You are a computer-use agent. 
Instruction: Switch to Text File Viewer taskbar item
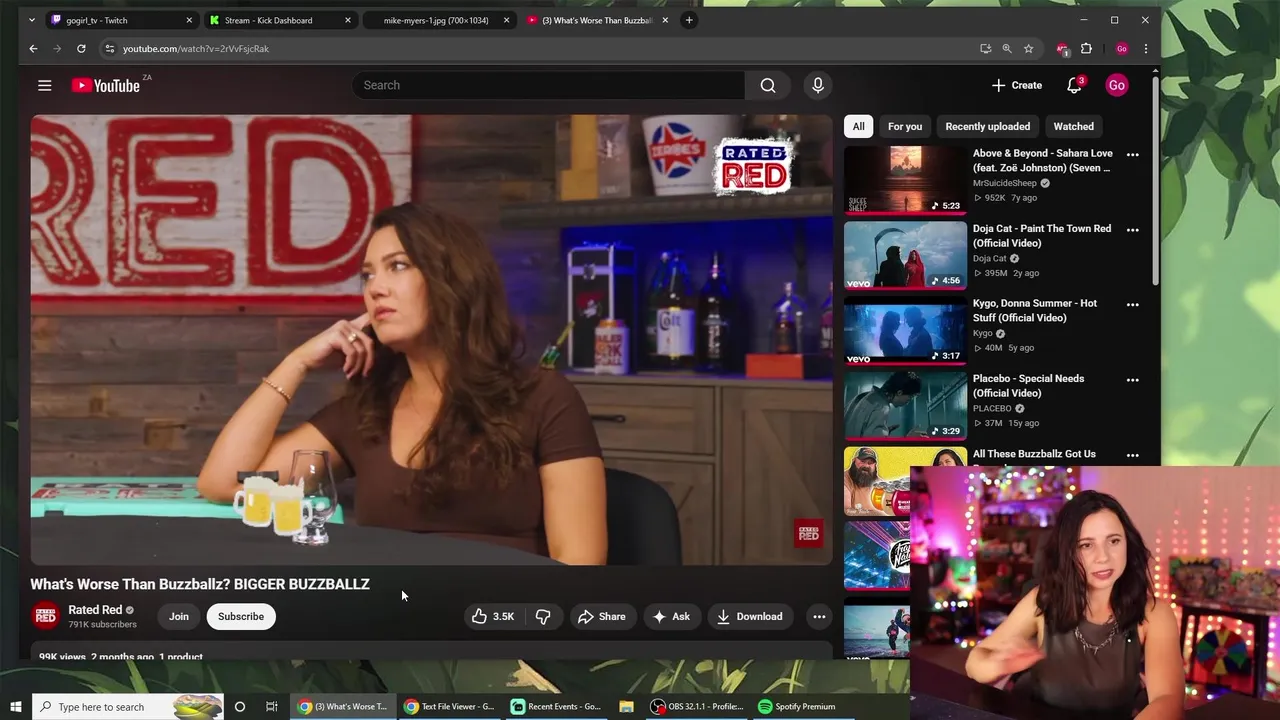click(x=448, y=706)
